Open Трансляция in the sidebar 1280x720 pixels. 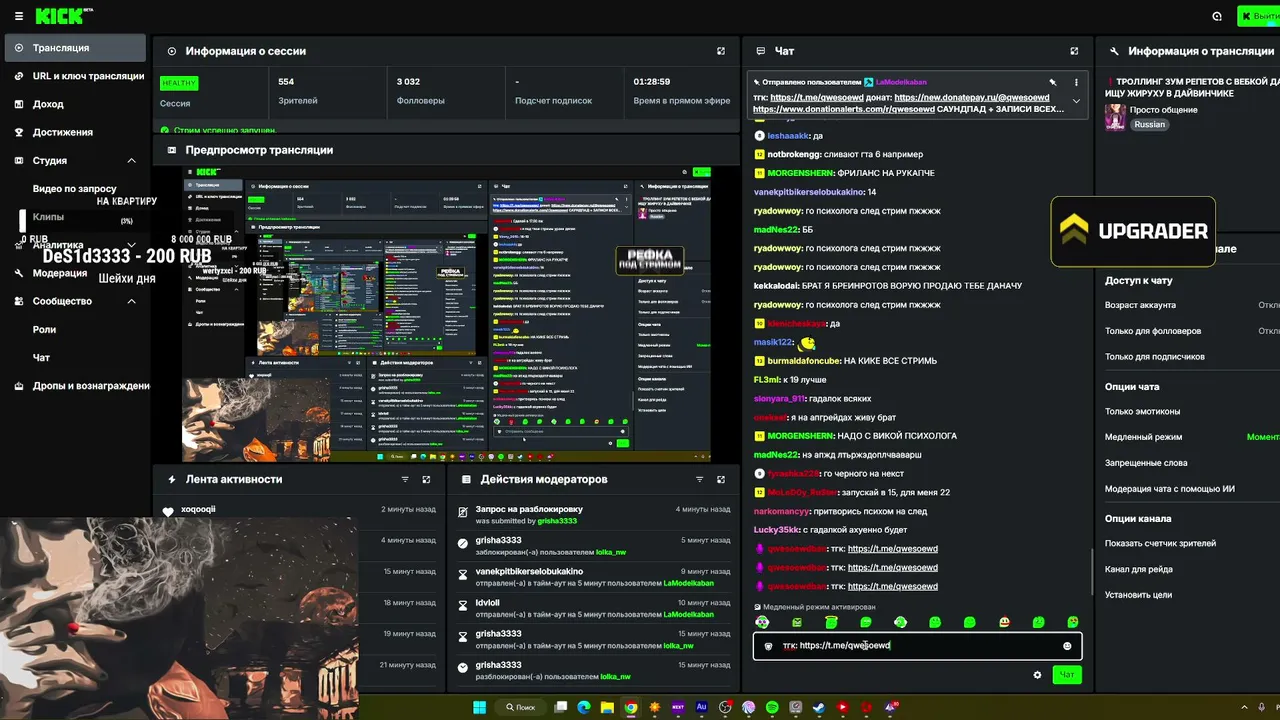click(x=75, y=48)
